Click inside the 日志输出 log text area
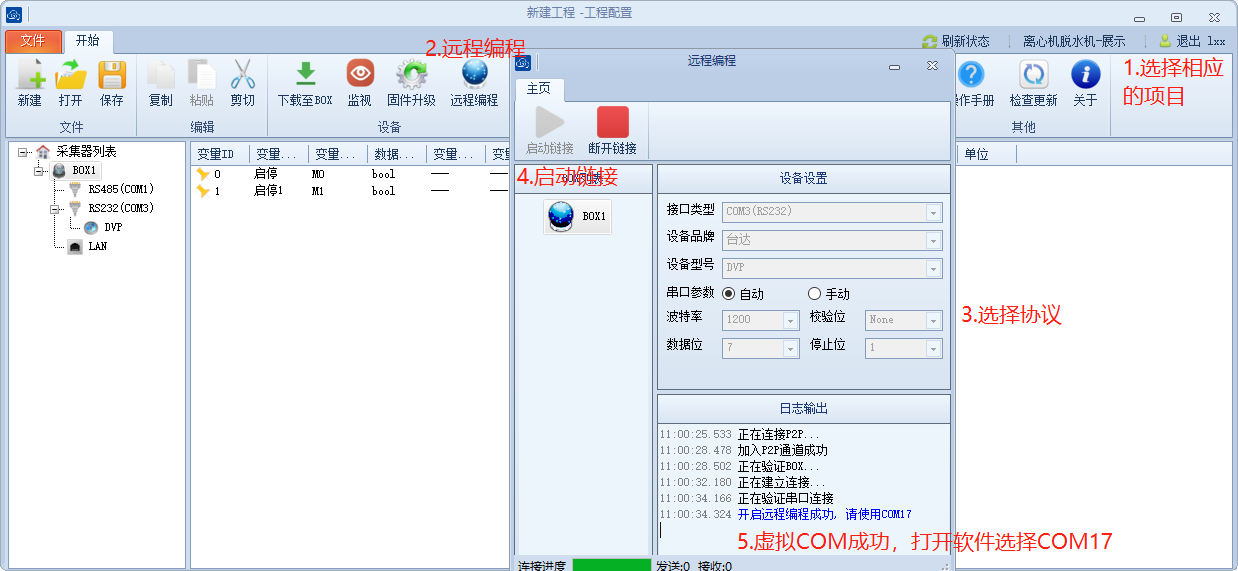 (x=803, y=489)
